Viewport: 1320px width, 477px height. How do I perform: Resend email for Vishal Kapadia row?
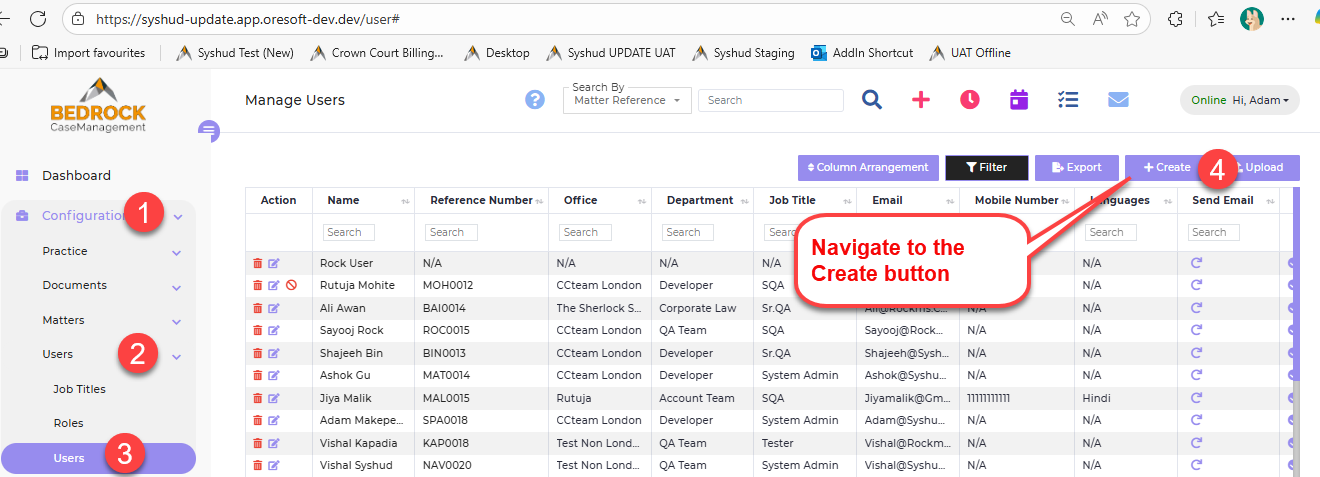point(1196,443)
